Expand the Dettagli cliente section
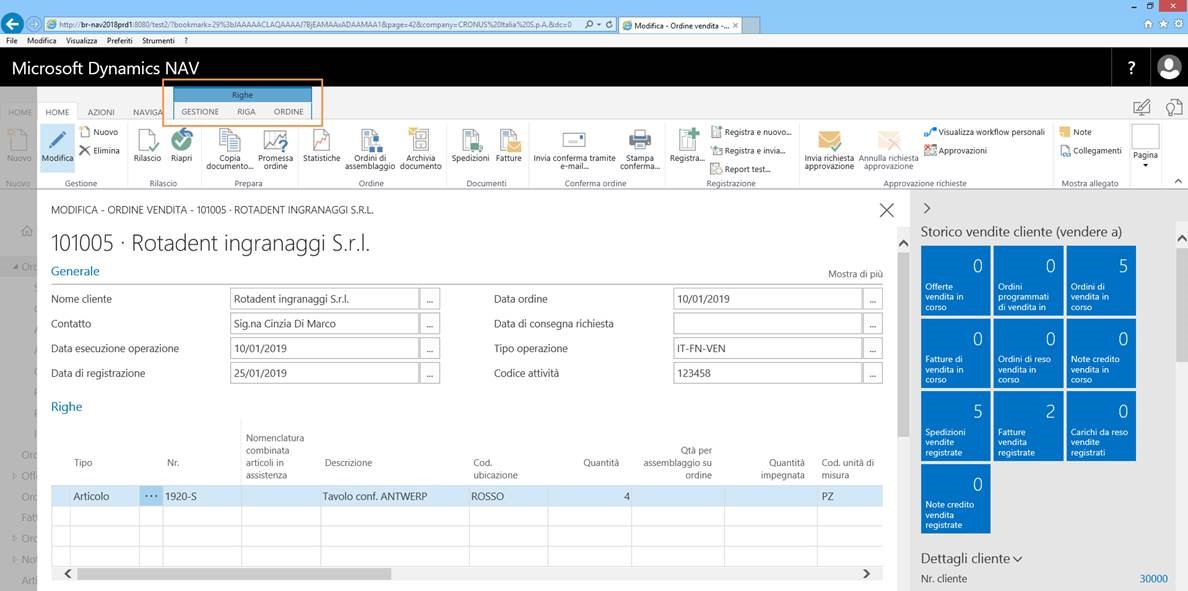1188x591 pixels. [x=971, y=558]
